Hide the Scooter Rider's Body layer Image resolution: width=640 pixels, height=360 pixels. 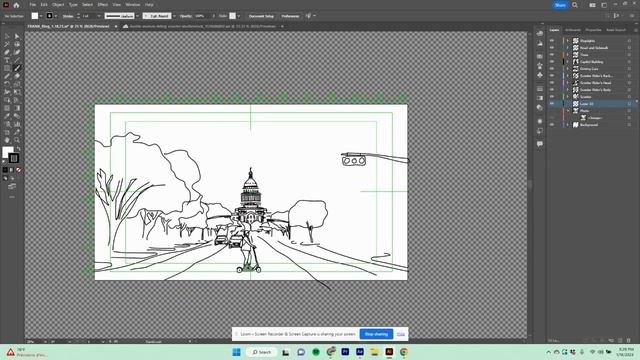[552, 90]
